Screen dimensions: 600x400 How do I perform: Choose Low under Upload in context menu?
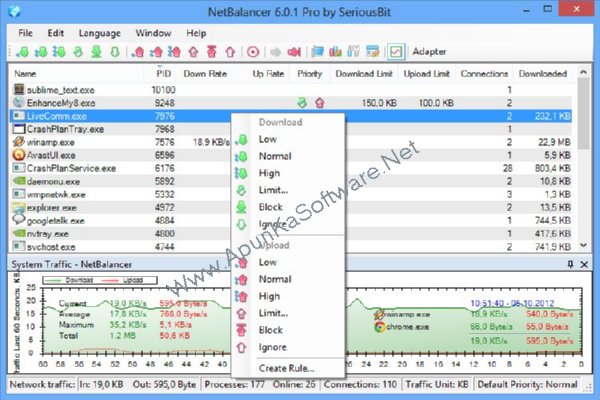click(x=288, y=263)
